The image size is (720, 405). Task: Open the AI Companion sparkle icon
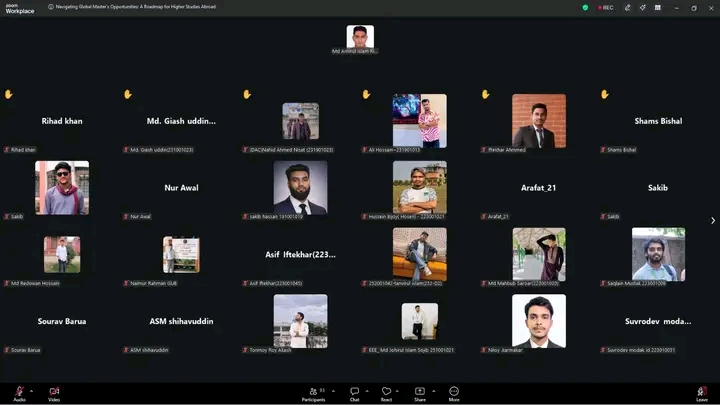pos(644,7)
